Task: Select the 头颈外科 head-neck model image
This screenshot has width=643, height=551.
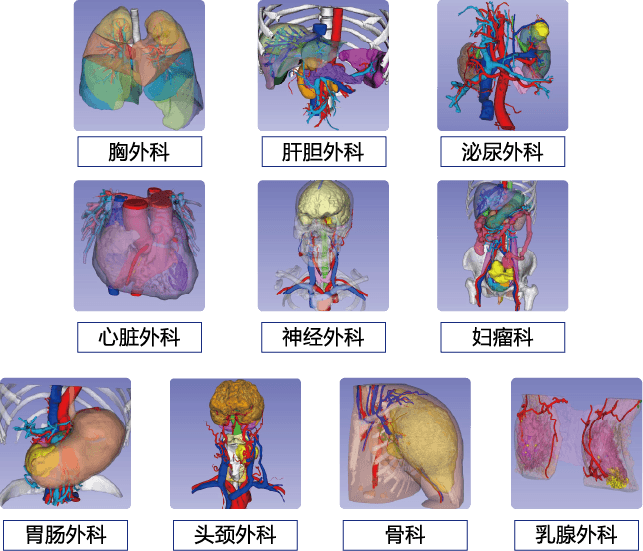Action: pos(235,444)
